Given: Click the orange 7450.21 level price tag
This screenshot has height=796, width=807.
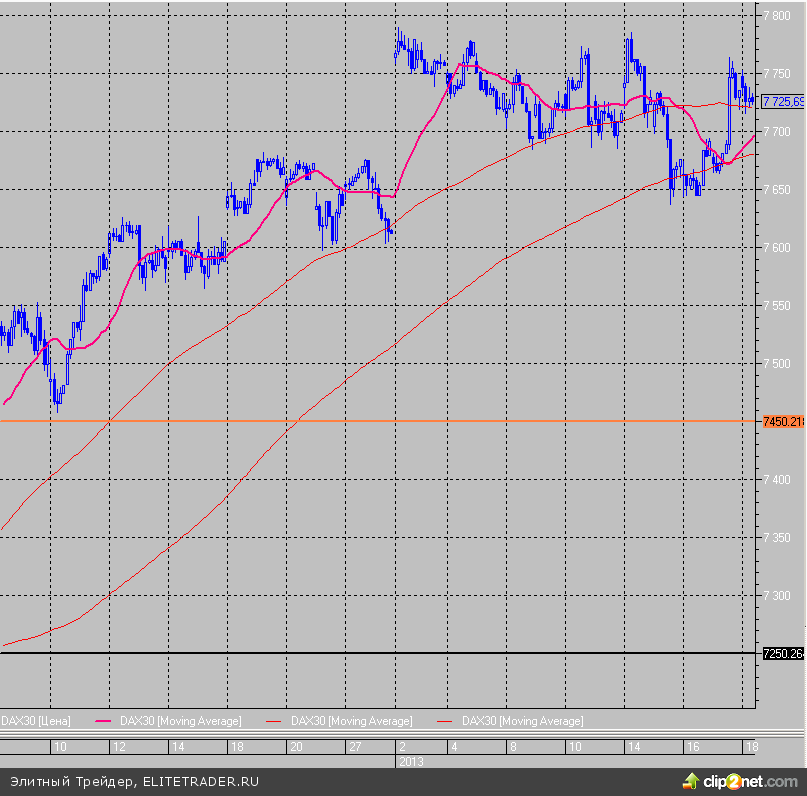Looking at the screenshot, I should tap(783, 422).
